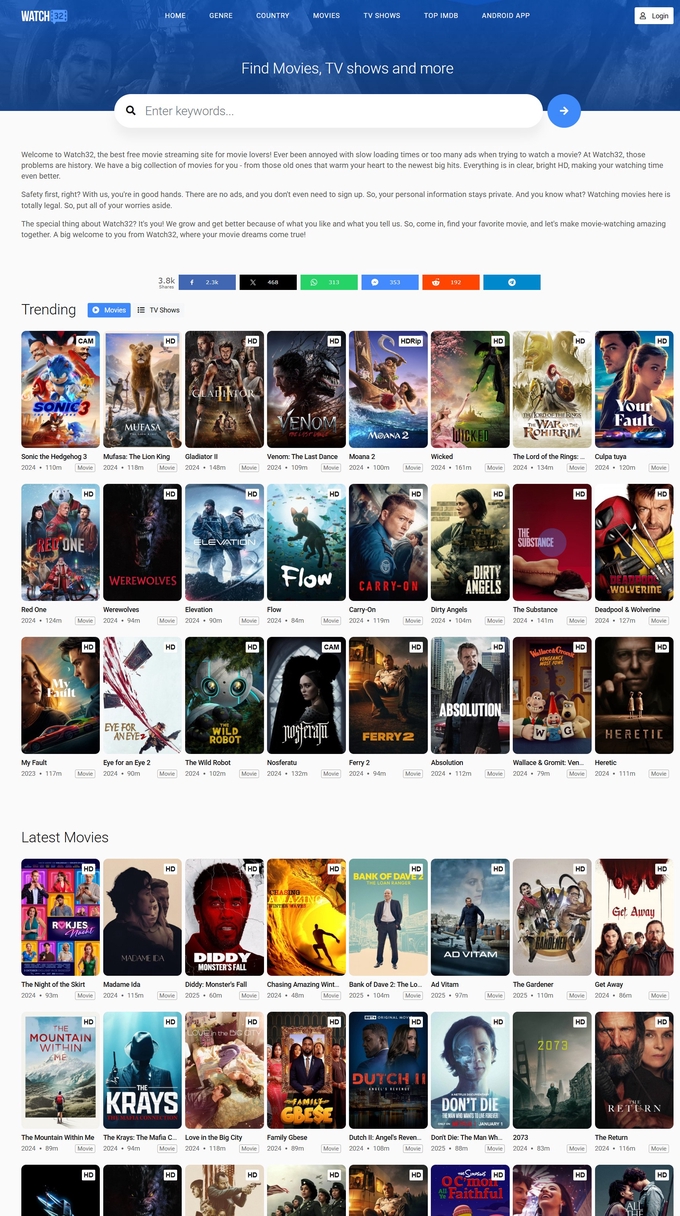Open the Login button
The height and width of the screenshot is (1216, 680).
click(654, 16)
